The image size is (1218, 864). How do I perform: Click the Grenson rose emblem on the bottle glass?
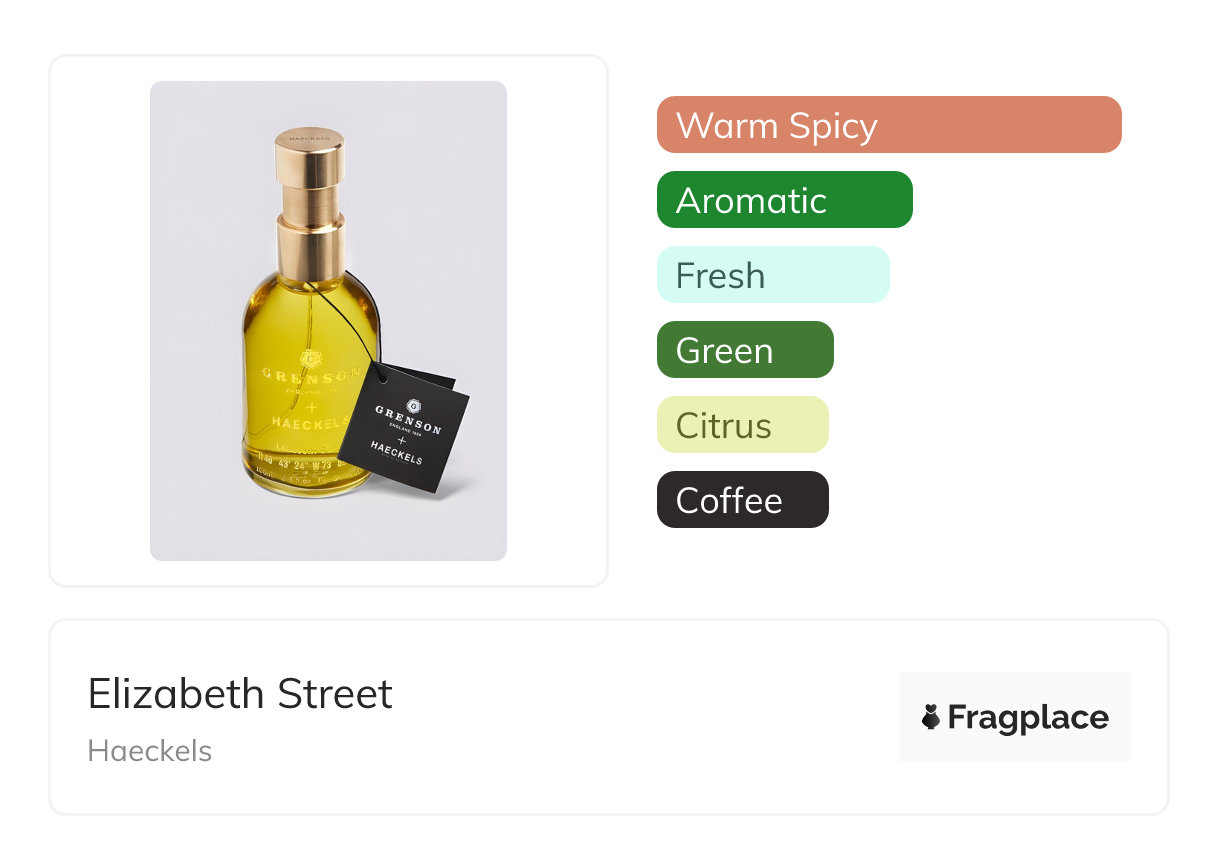coord(310,357)
